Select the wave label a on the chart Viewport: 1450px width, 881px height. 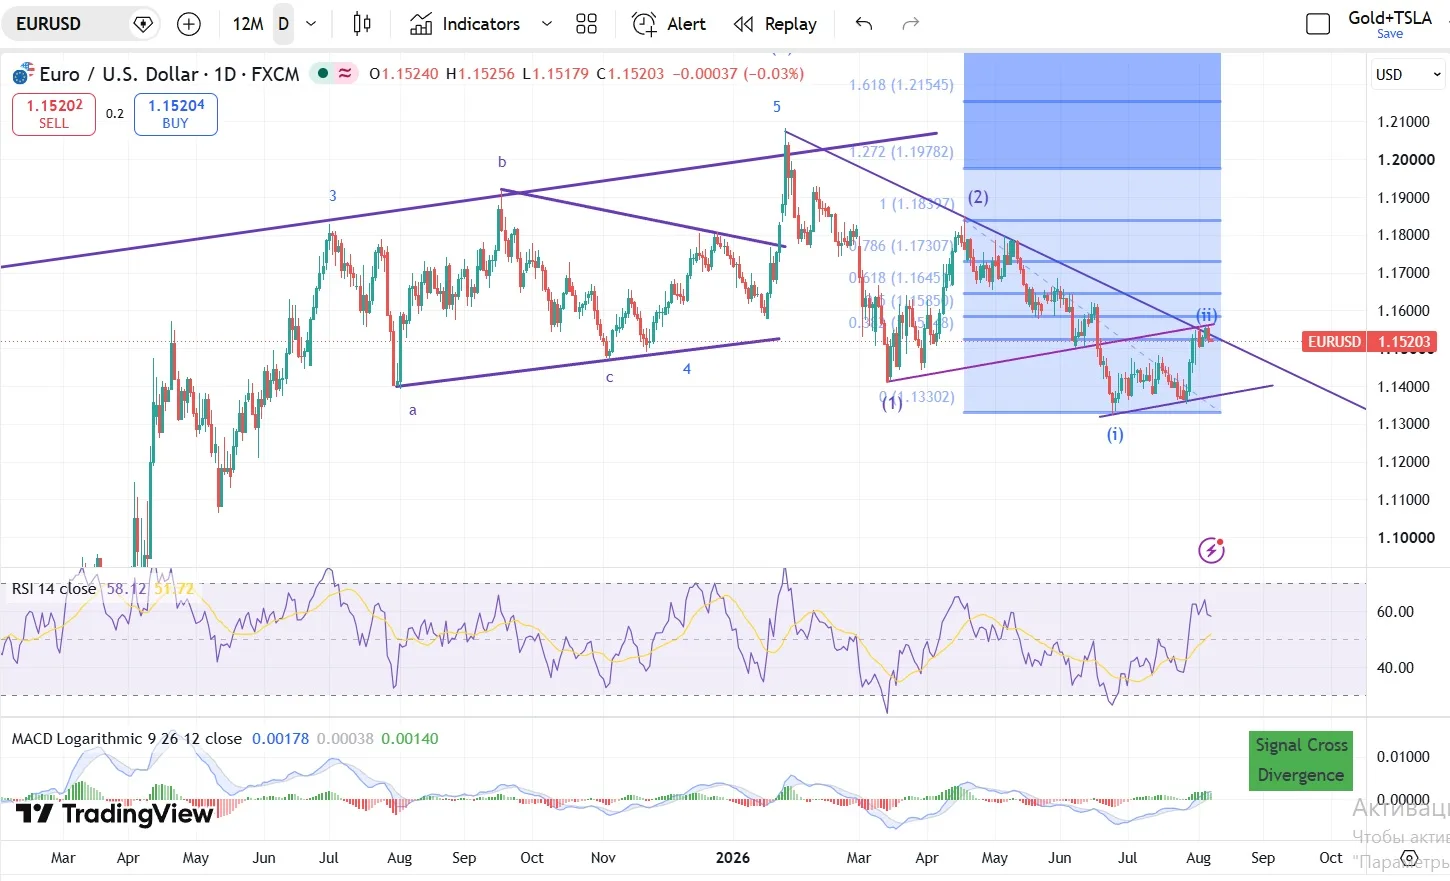click(x=412, y=410)
